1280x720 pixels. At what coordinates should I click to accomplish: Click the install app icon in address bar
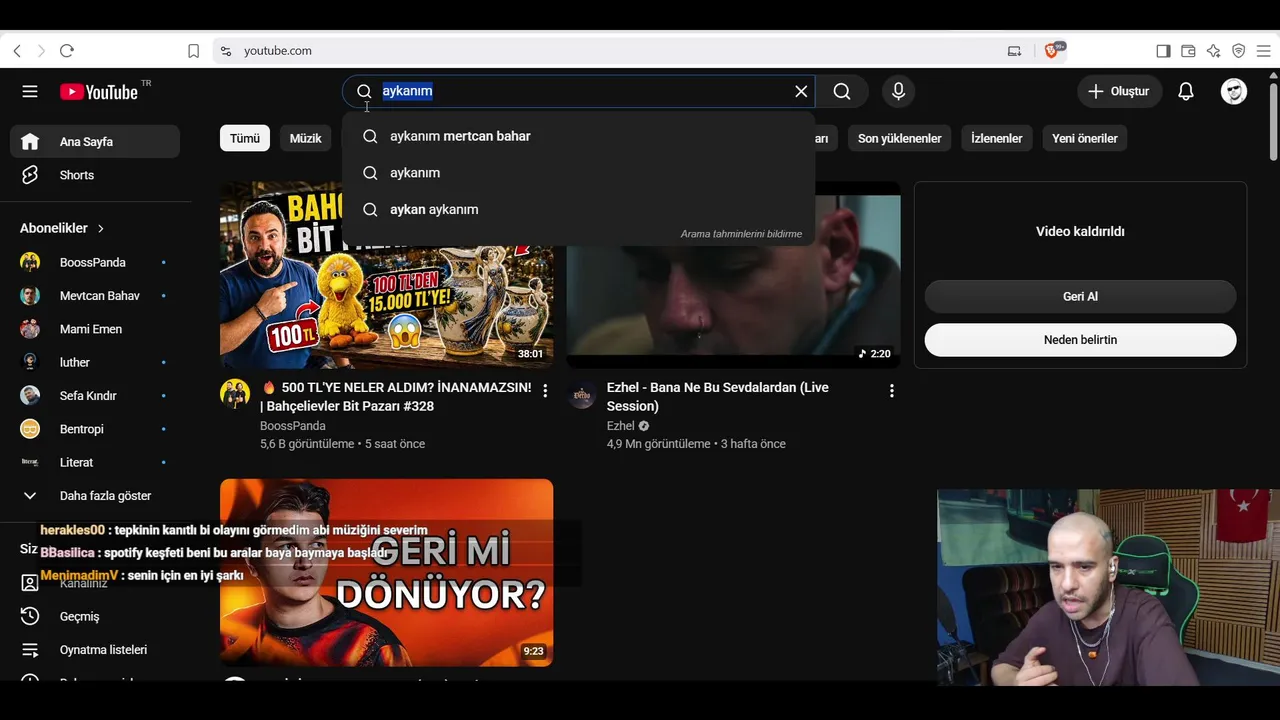[x=1014, y=51]
